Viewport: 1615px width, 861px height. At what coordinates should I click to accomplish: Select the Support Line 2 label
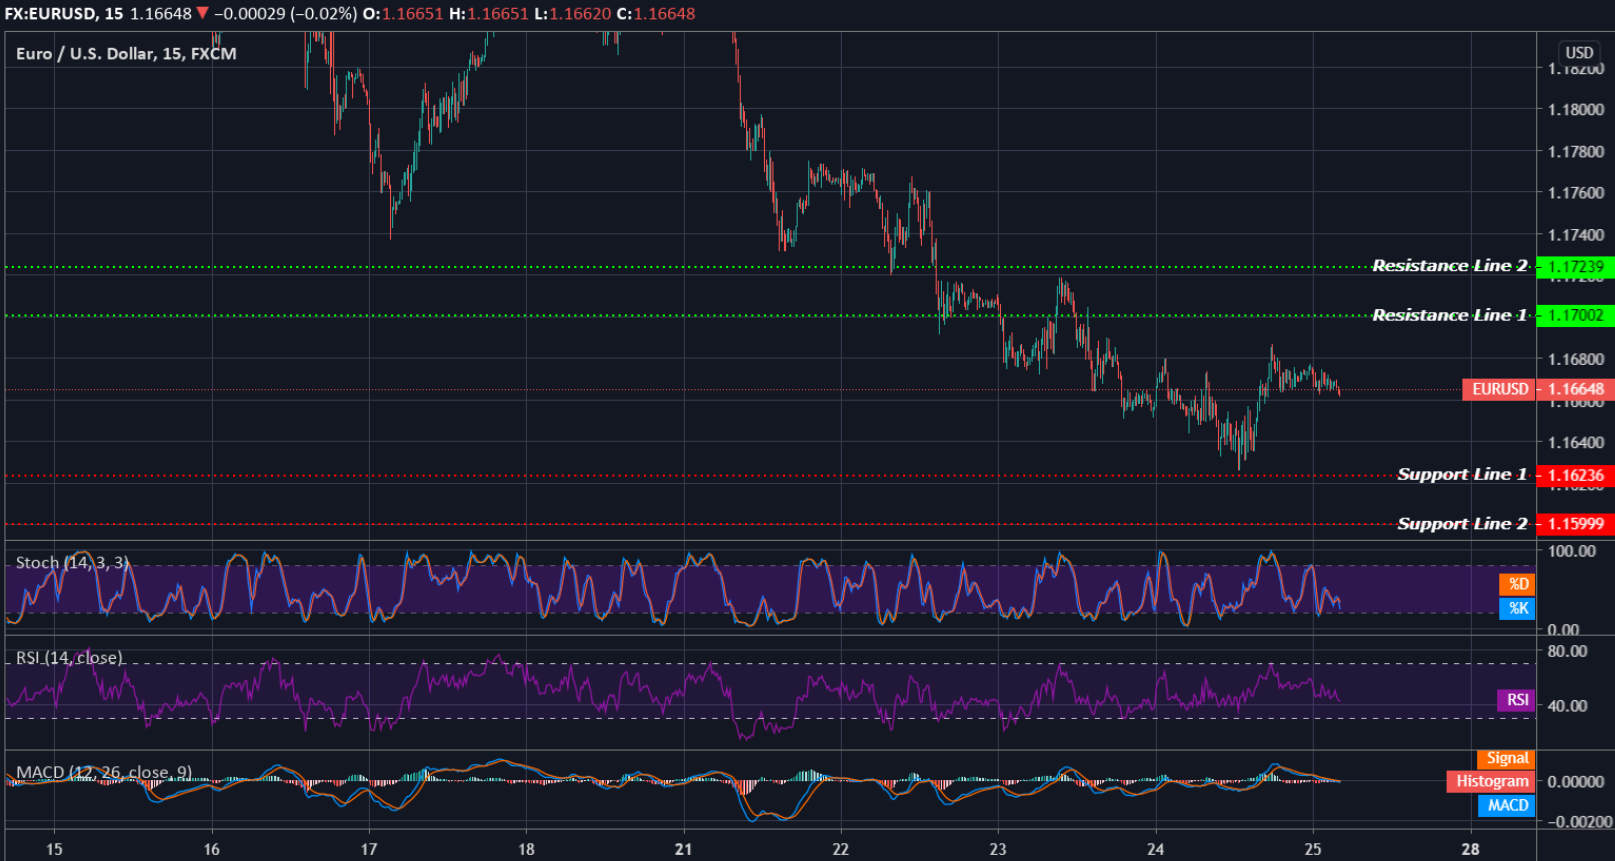point(1462,524)
